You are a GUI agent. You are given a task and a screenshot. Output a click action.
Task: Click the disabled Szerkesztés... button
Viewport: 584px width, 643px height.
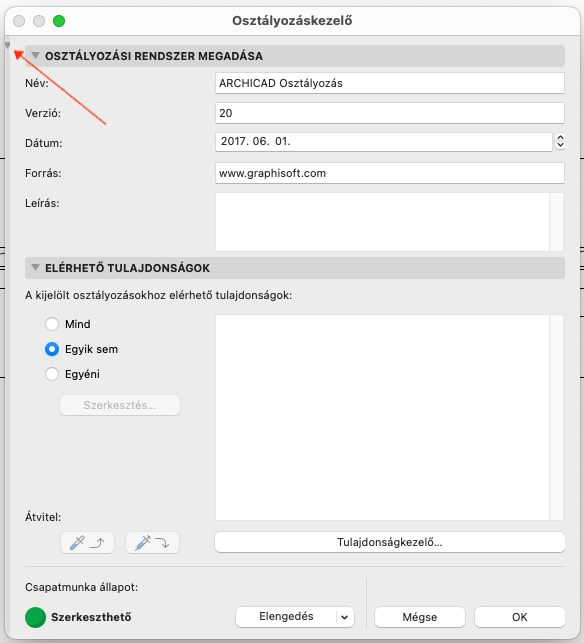pyautogui.click(x=120, y=405)
